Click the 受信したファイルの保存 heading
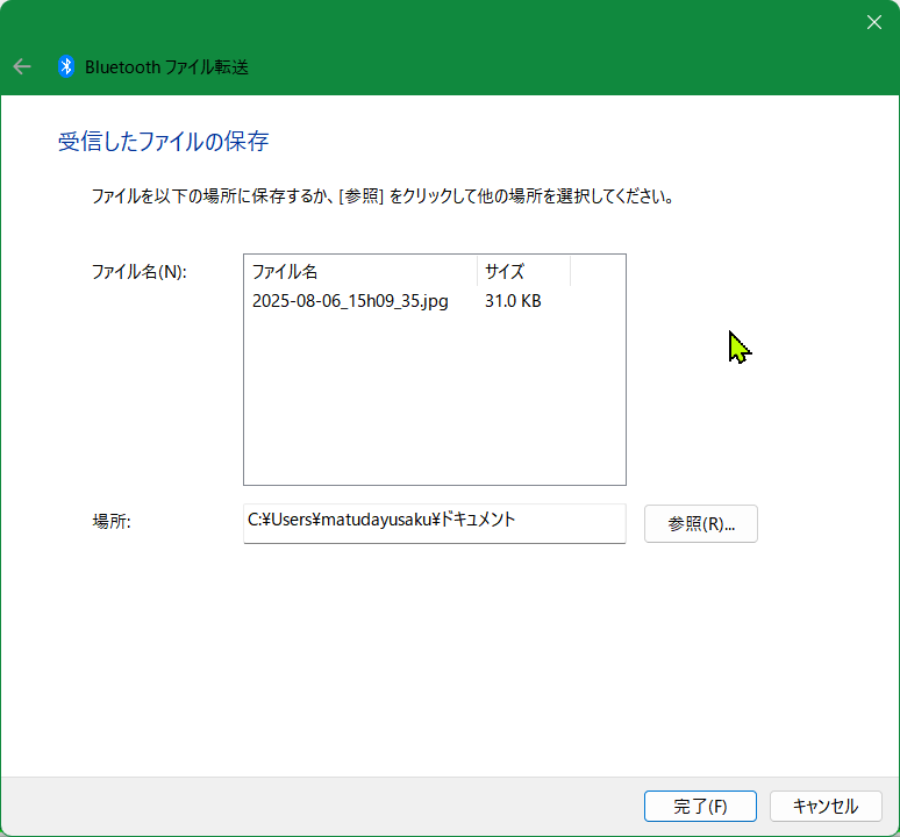900x837 pixels. coord(163,141)
